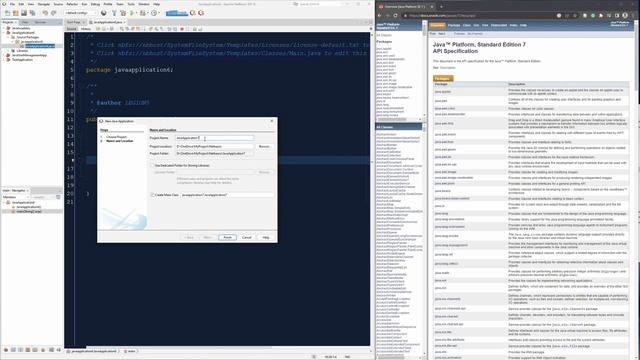
Task: Click Index in Java docs navigation bar
Action: click(x=513, y=25)
